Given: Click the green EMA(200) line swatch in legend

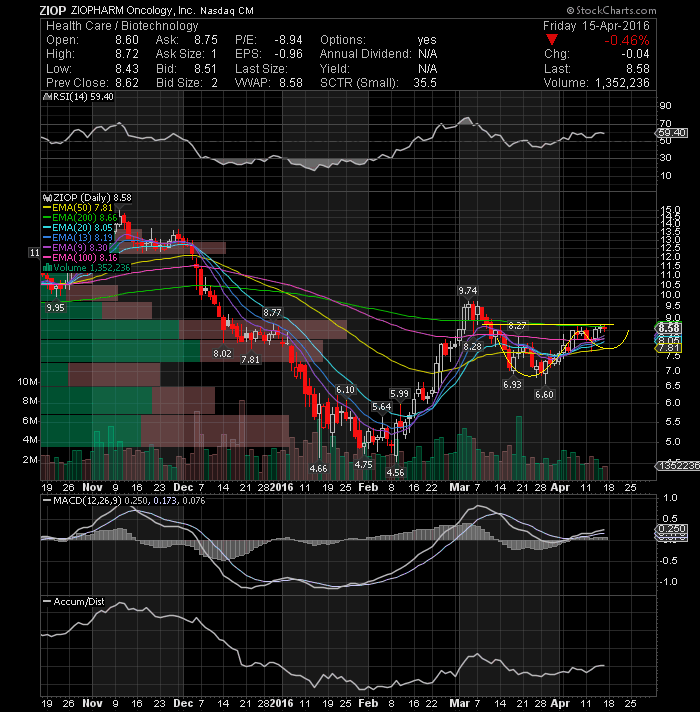Looking at the screenshot, I should (x=47, y=218).
